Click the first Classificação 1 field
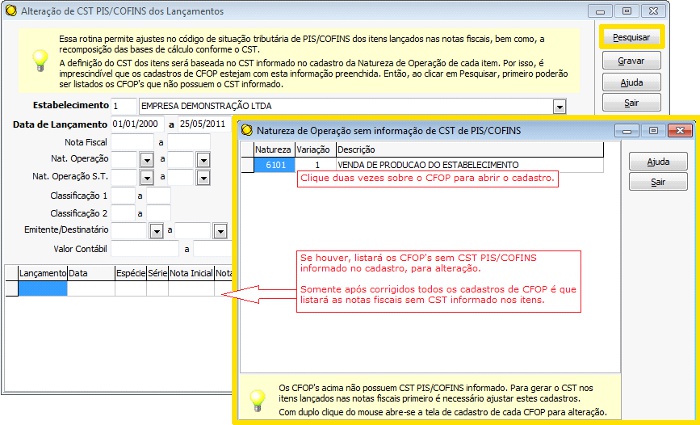This screenshot has width=700, height=425. pos(123,196)
